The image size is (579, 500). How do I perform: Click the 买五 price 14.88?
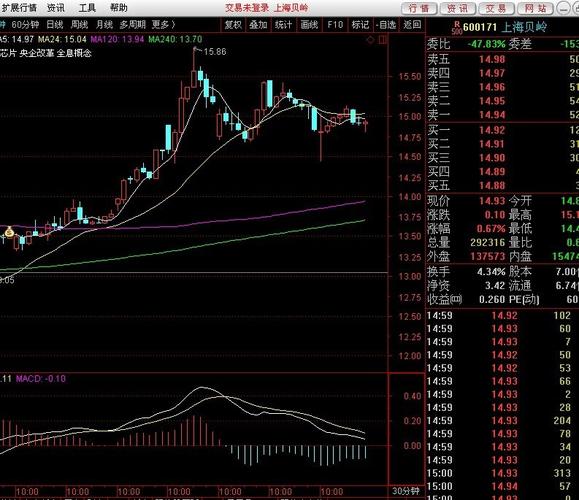pyautogui.click(x=492, y=185)
